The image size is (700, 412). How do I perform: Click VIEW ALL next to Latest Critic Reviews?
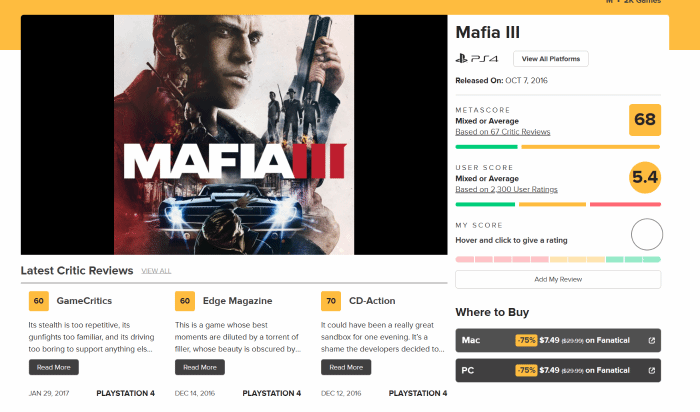click(x=156, y=271)
